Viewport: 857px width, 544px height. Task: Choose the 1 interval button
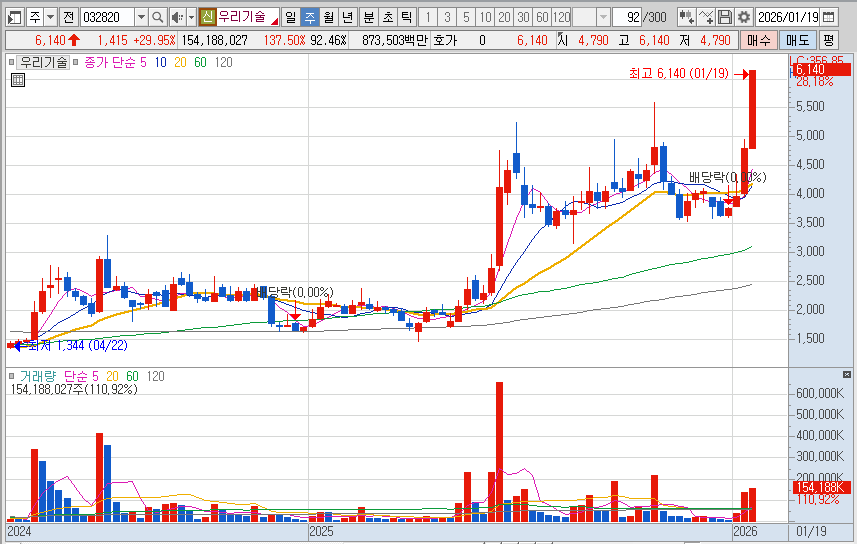tap(428, 17)
